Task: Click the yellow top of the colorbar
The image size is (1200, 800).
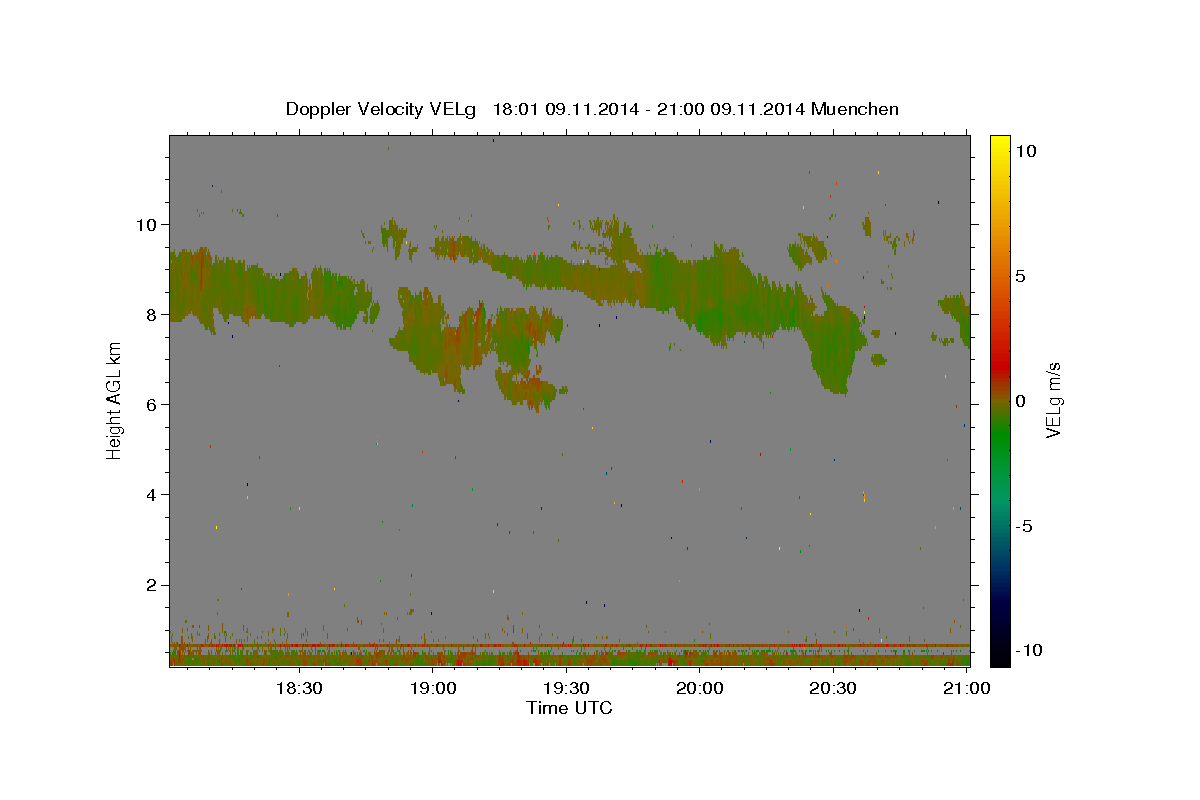Action: click(x=999, y=142)
